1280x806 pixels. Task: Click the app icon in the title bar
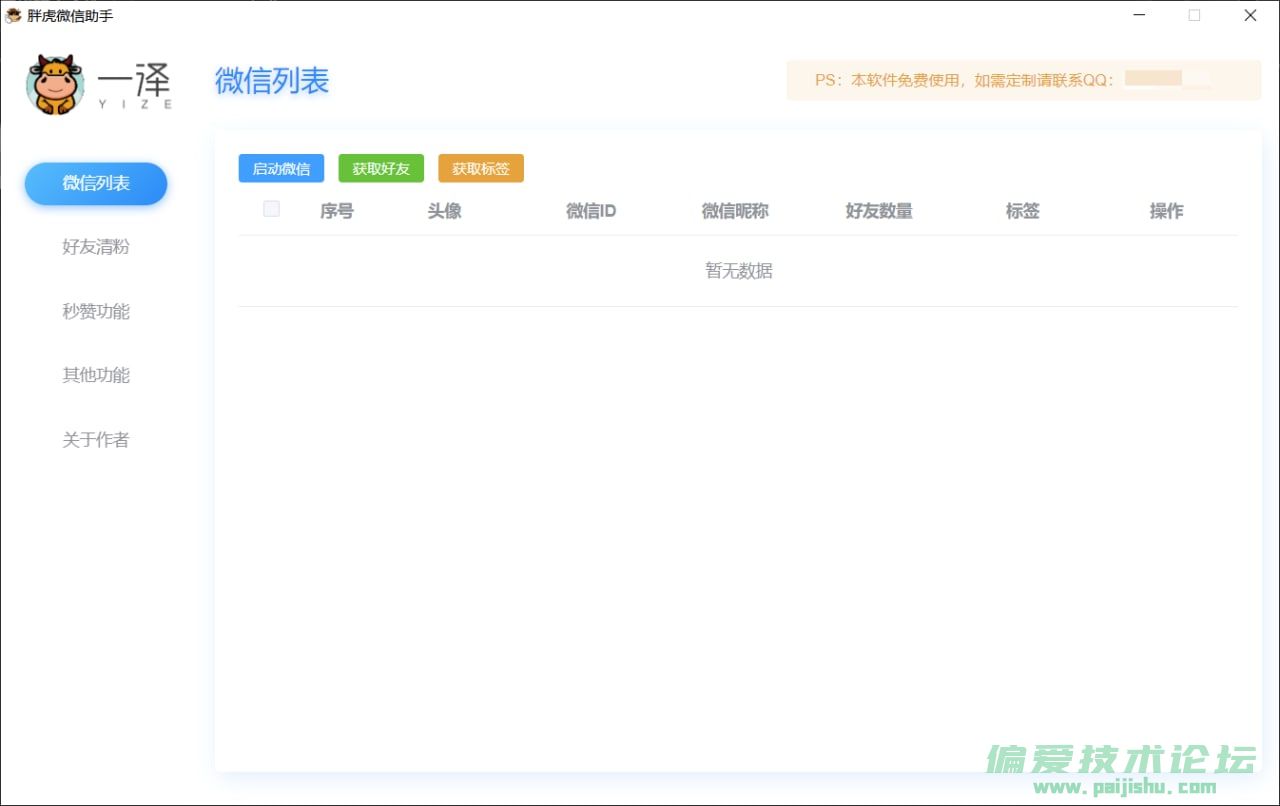tap(14, 15)
